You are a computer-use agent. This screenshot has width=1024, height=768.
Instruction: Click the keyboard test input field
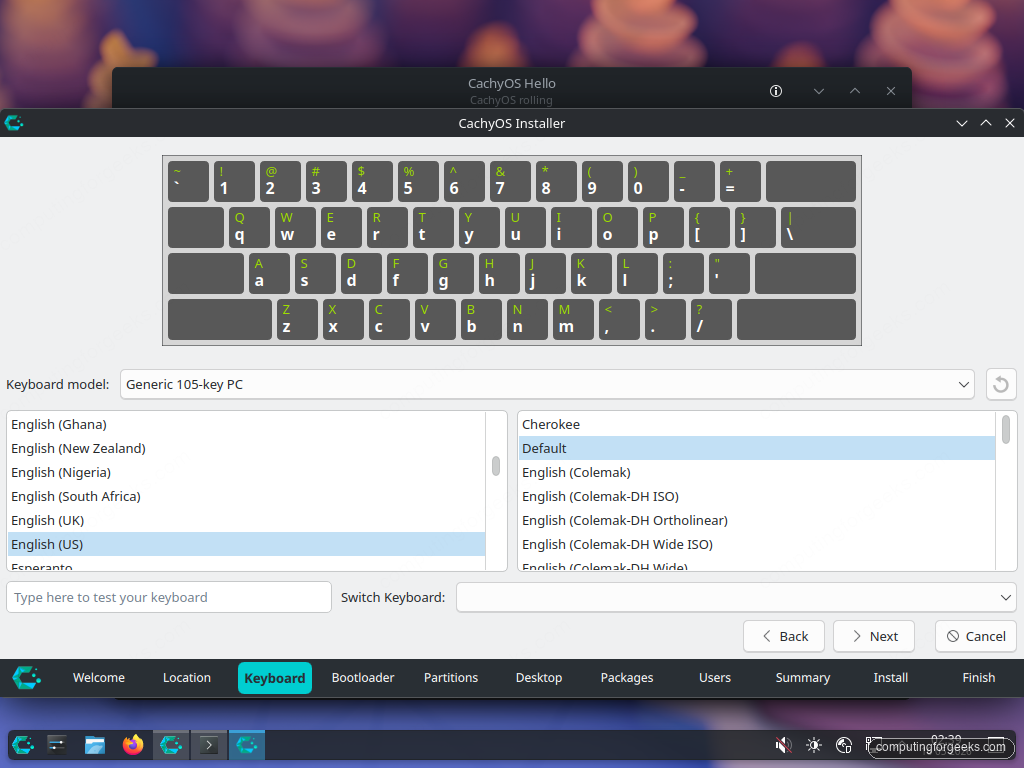[168, 597]
